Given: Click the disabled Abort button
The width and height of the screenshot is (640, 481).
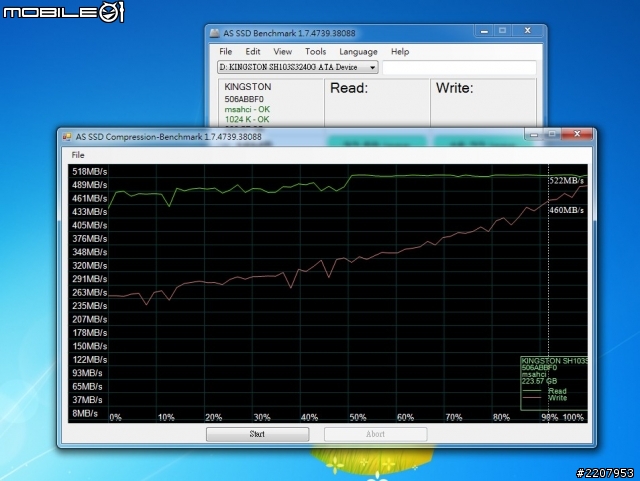Looking at the screenshot, I should (x=376, y=434).
